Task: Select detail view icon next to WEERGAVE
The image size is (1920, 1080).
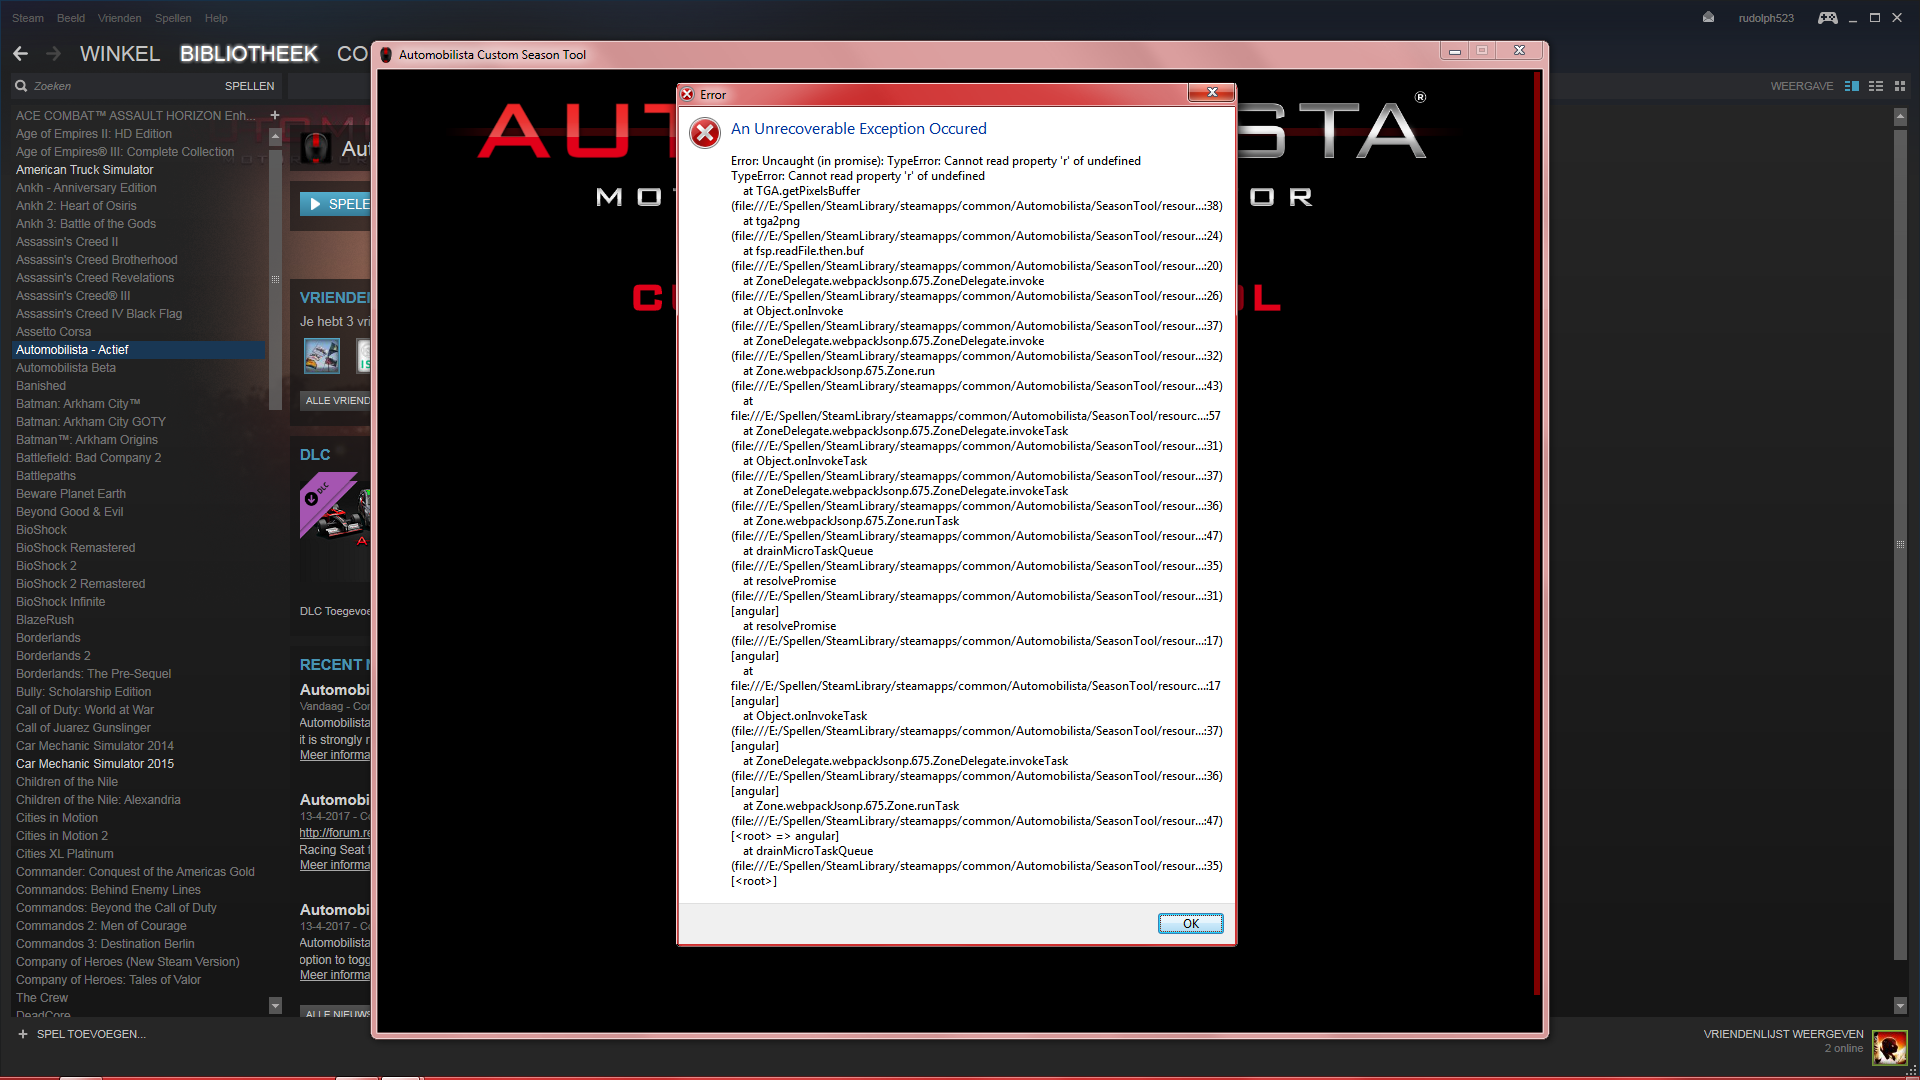Action: (x=1852, y=86)
